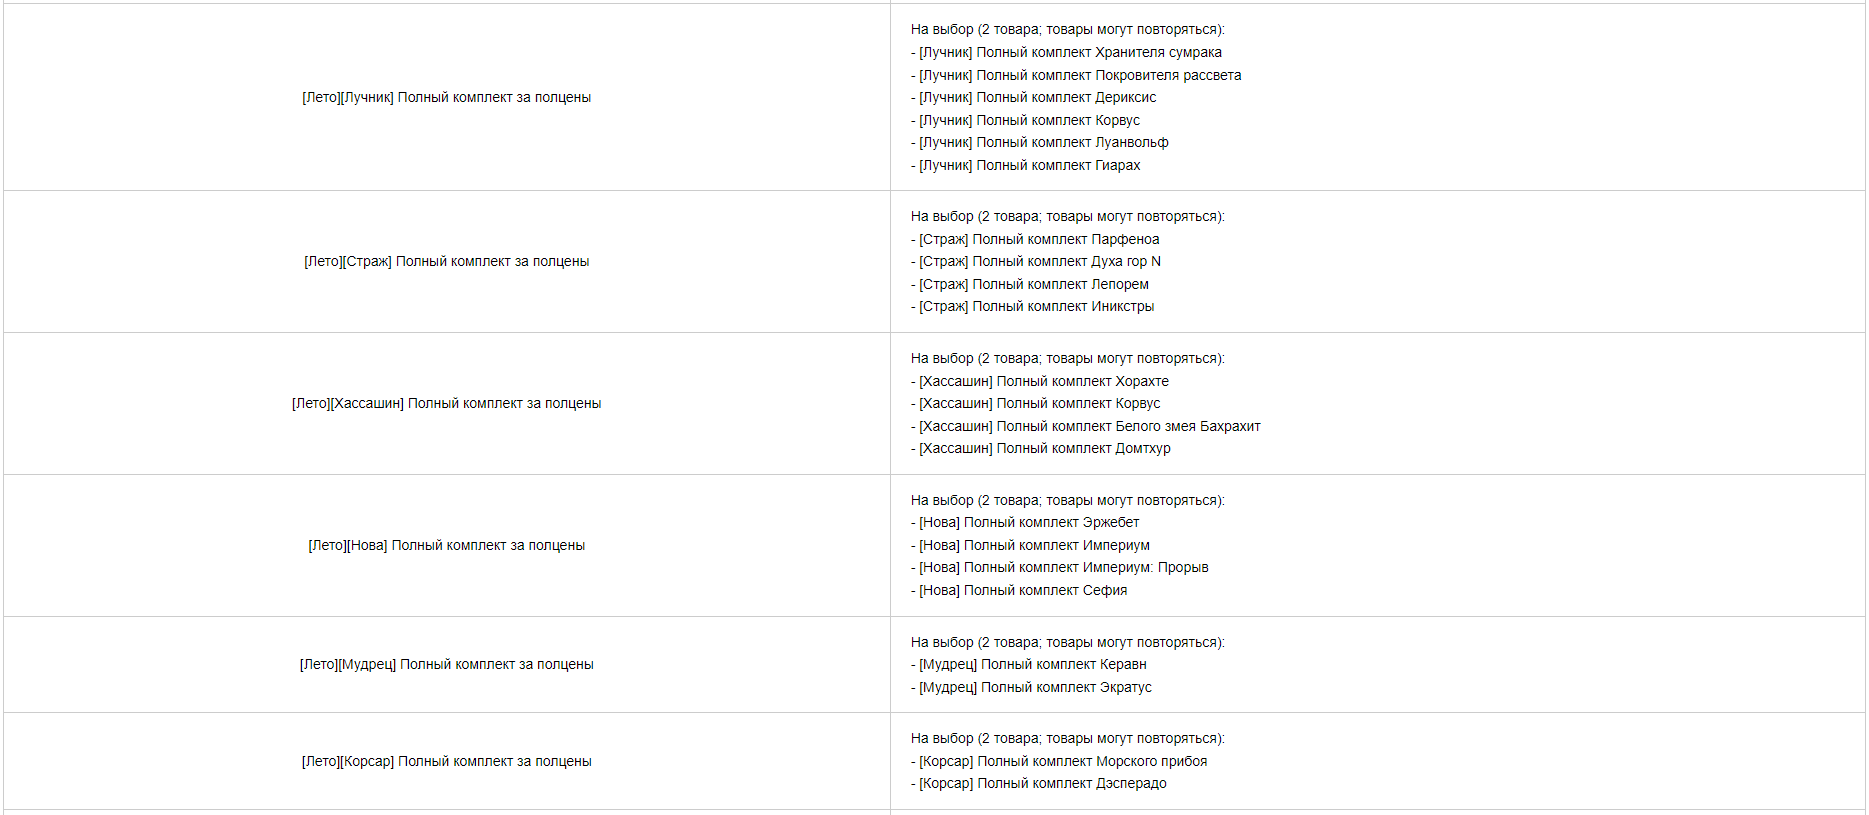Click '[Лучник] Полный комплект Хранителя сумрака' entry
1869x815 pixels.
pyautogui.click(x=1066, y=52)
